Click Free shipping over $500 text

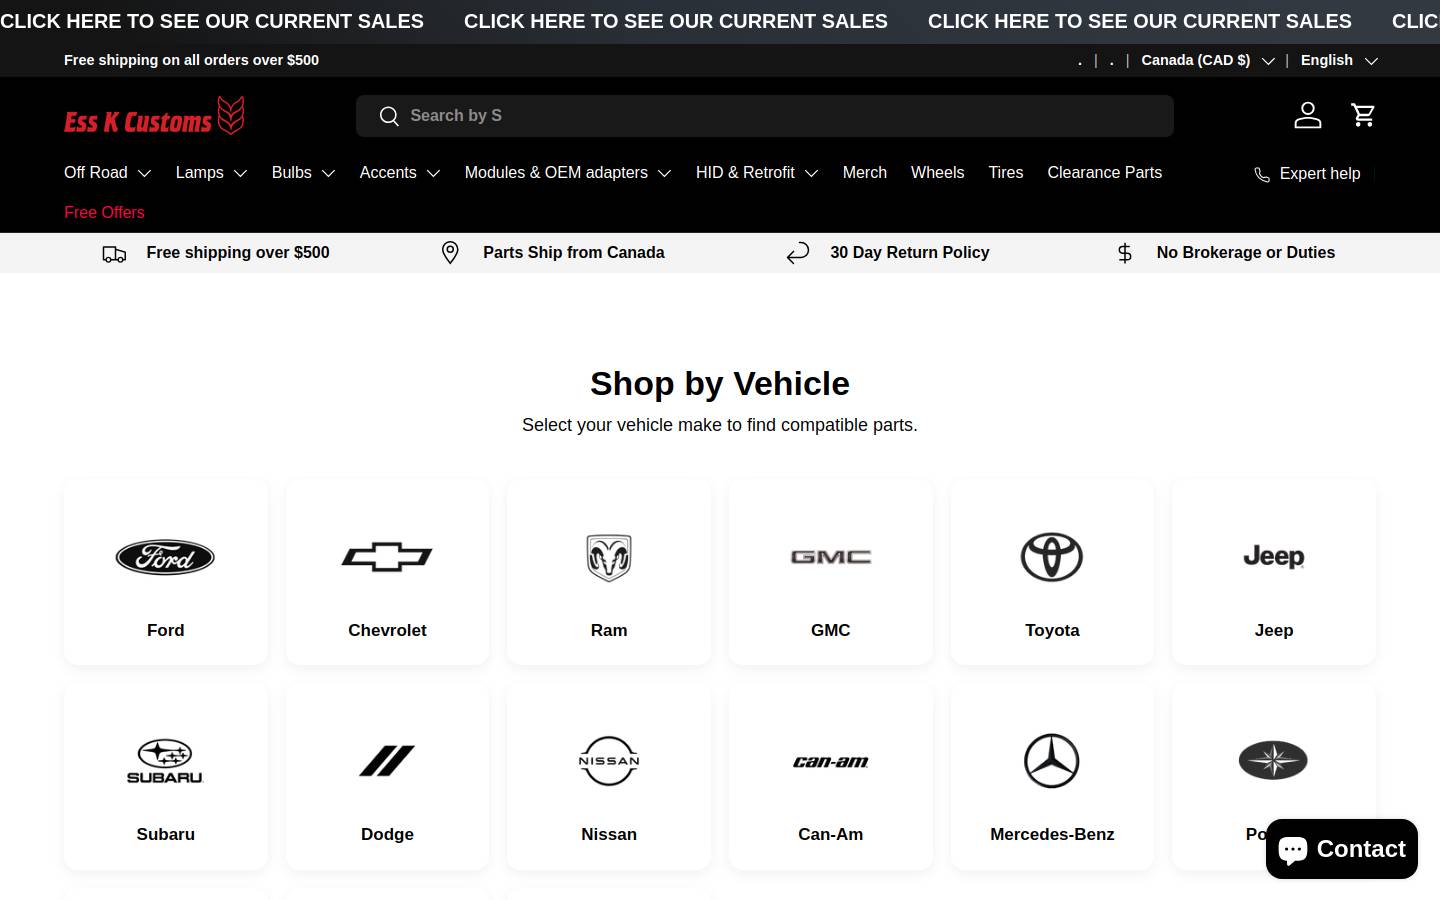pos(238,253)
